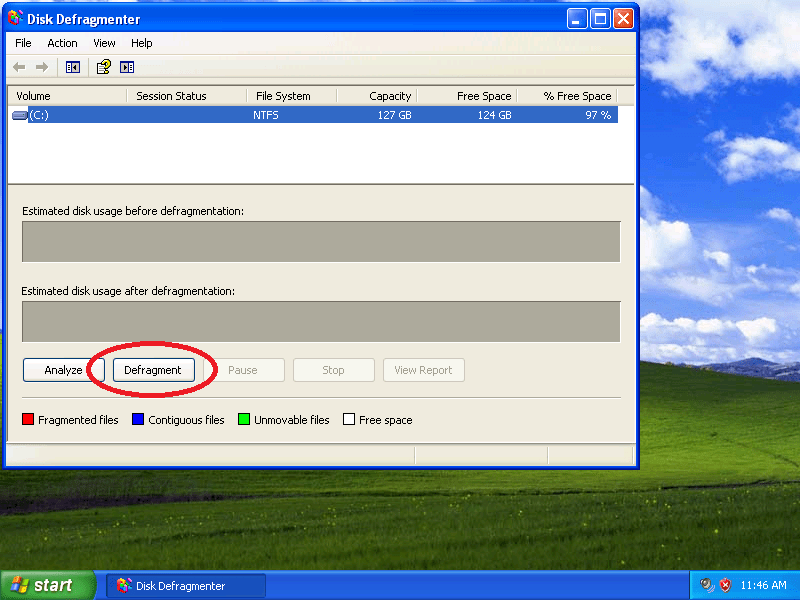The image size is (800, 600).
Task: Open the View menu
Action: click(104, 43)
